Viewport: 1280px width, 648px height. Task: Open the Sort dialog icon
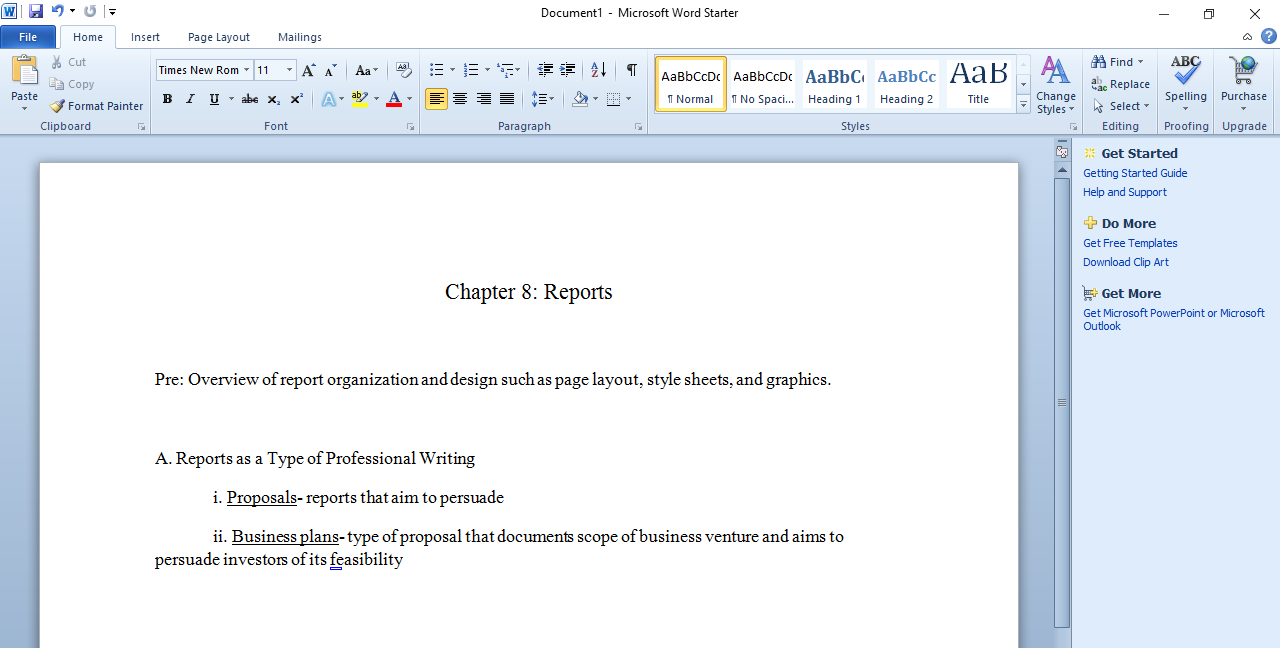pos(597,69)
